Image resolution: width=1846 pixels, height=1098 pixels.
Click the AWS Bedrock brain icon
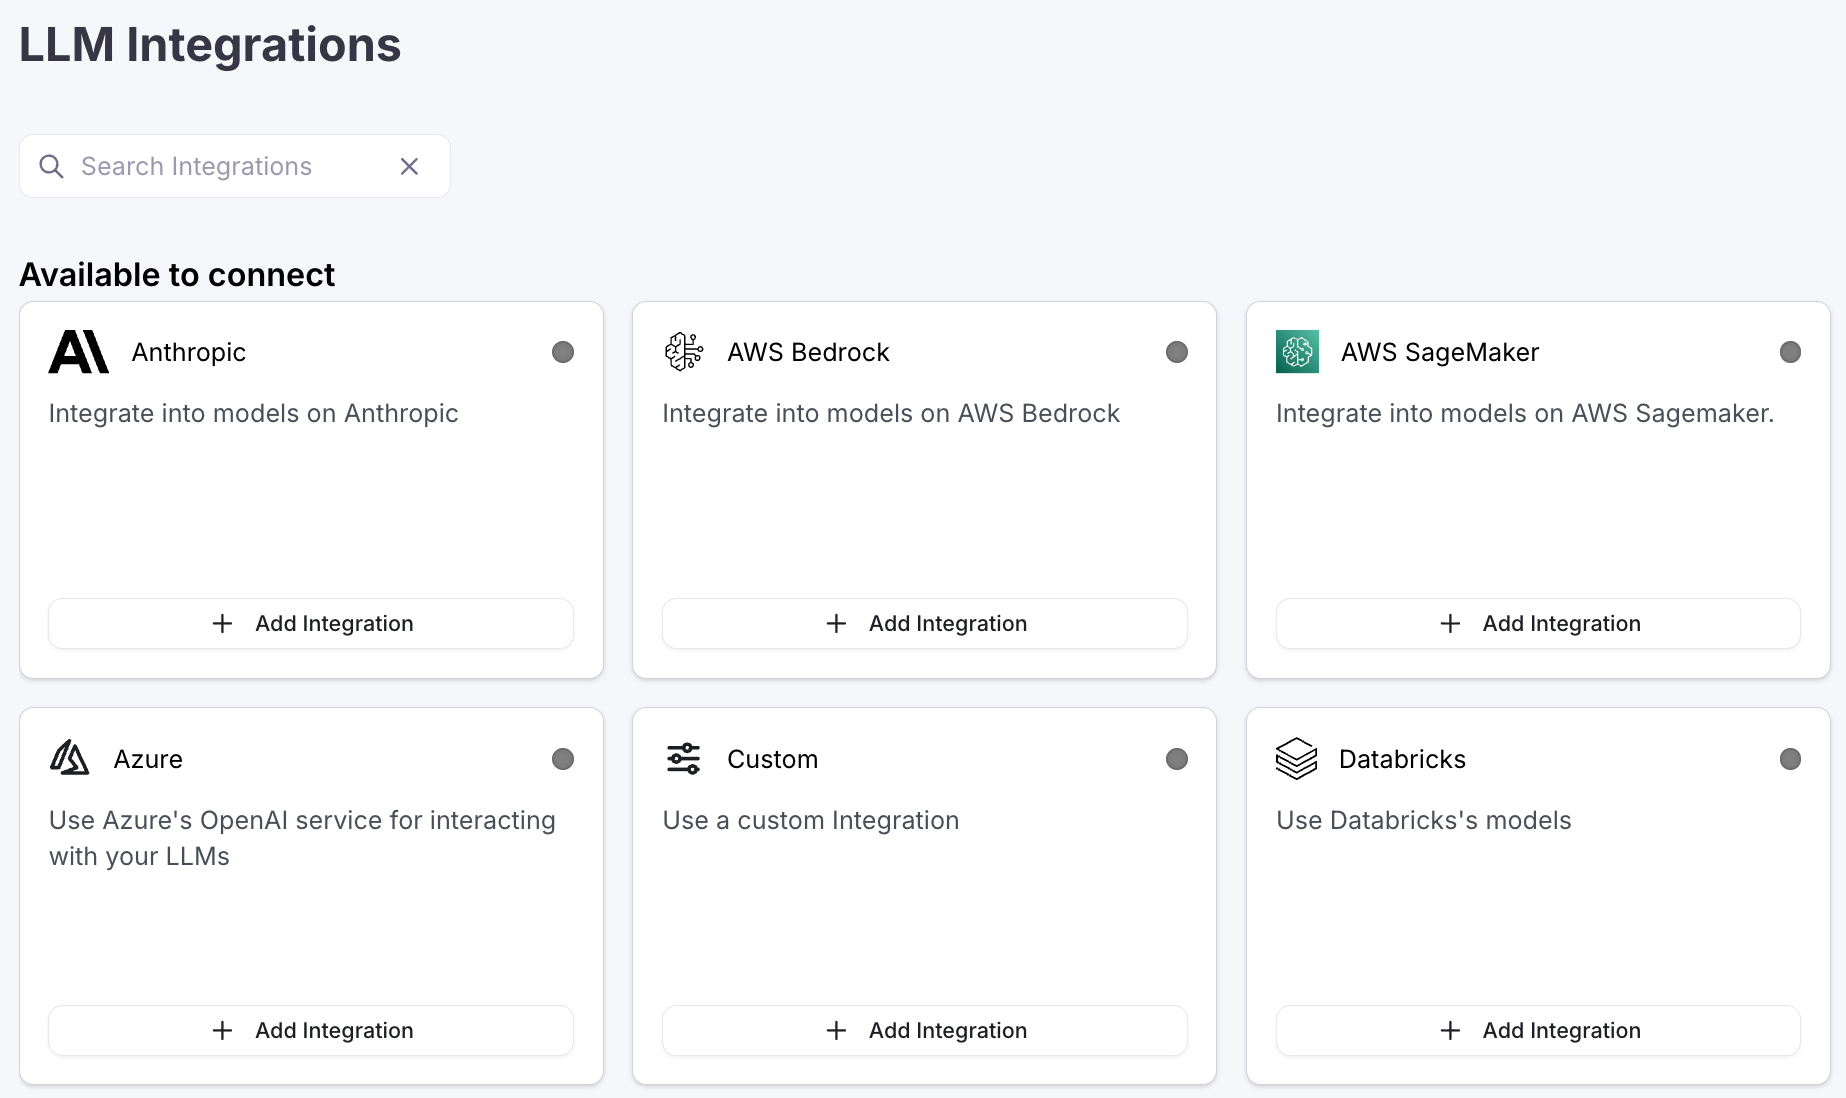coord(684,352)
